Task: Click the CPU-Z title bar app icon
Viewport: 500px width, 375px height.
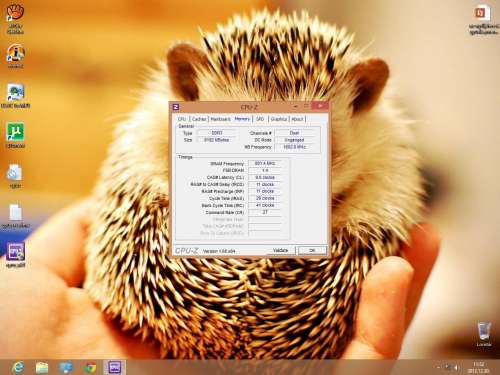Action: pyautogui.click(x=176, y=107)
